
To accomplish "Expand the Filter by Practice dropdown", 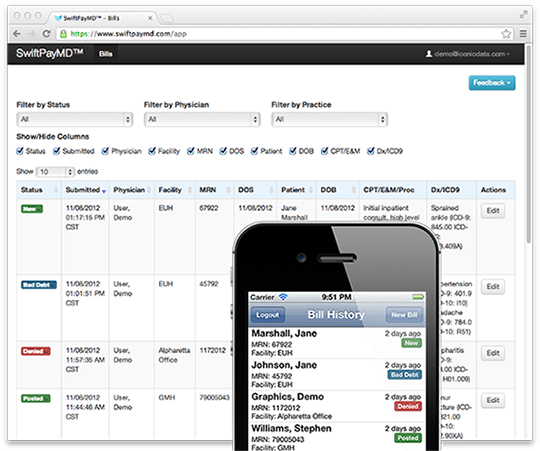I will (330, 119).
